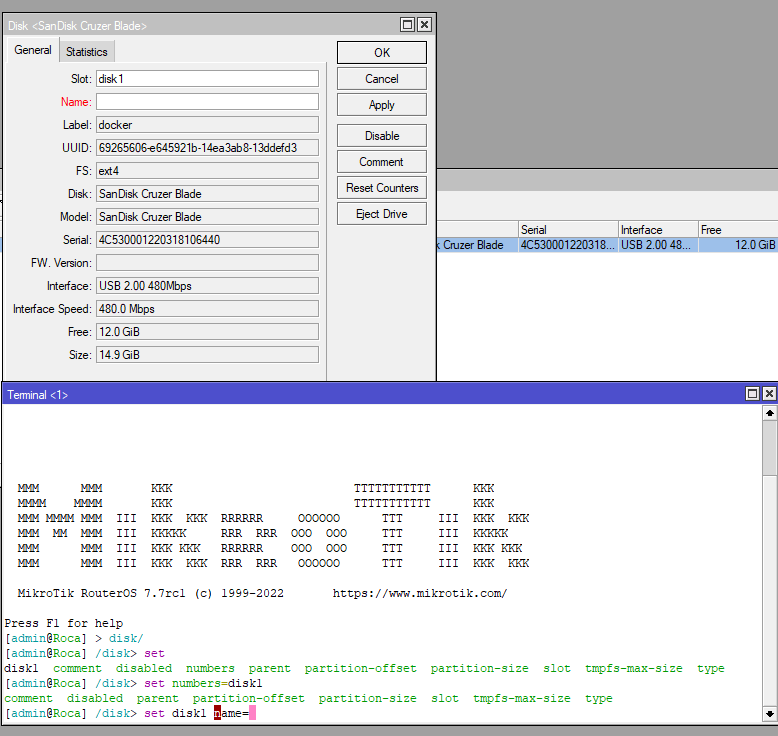Click the FS field showing ext4
The width and height of the screenshot is (778, 736).
[207, 171]
